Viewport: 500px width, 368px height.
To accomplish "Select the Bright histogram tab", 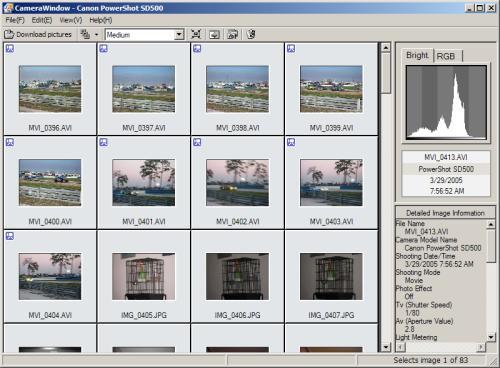I will pos(417,55).
